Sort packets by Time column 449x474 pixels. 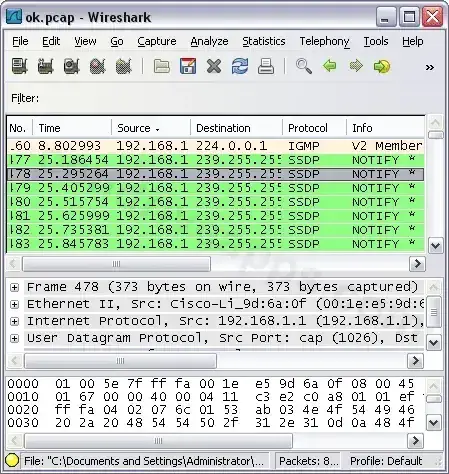pos(72,128)
